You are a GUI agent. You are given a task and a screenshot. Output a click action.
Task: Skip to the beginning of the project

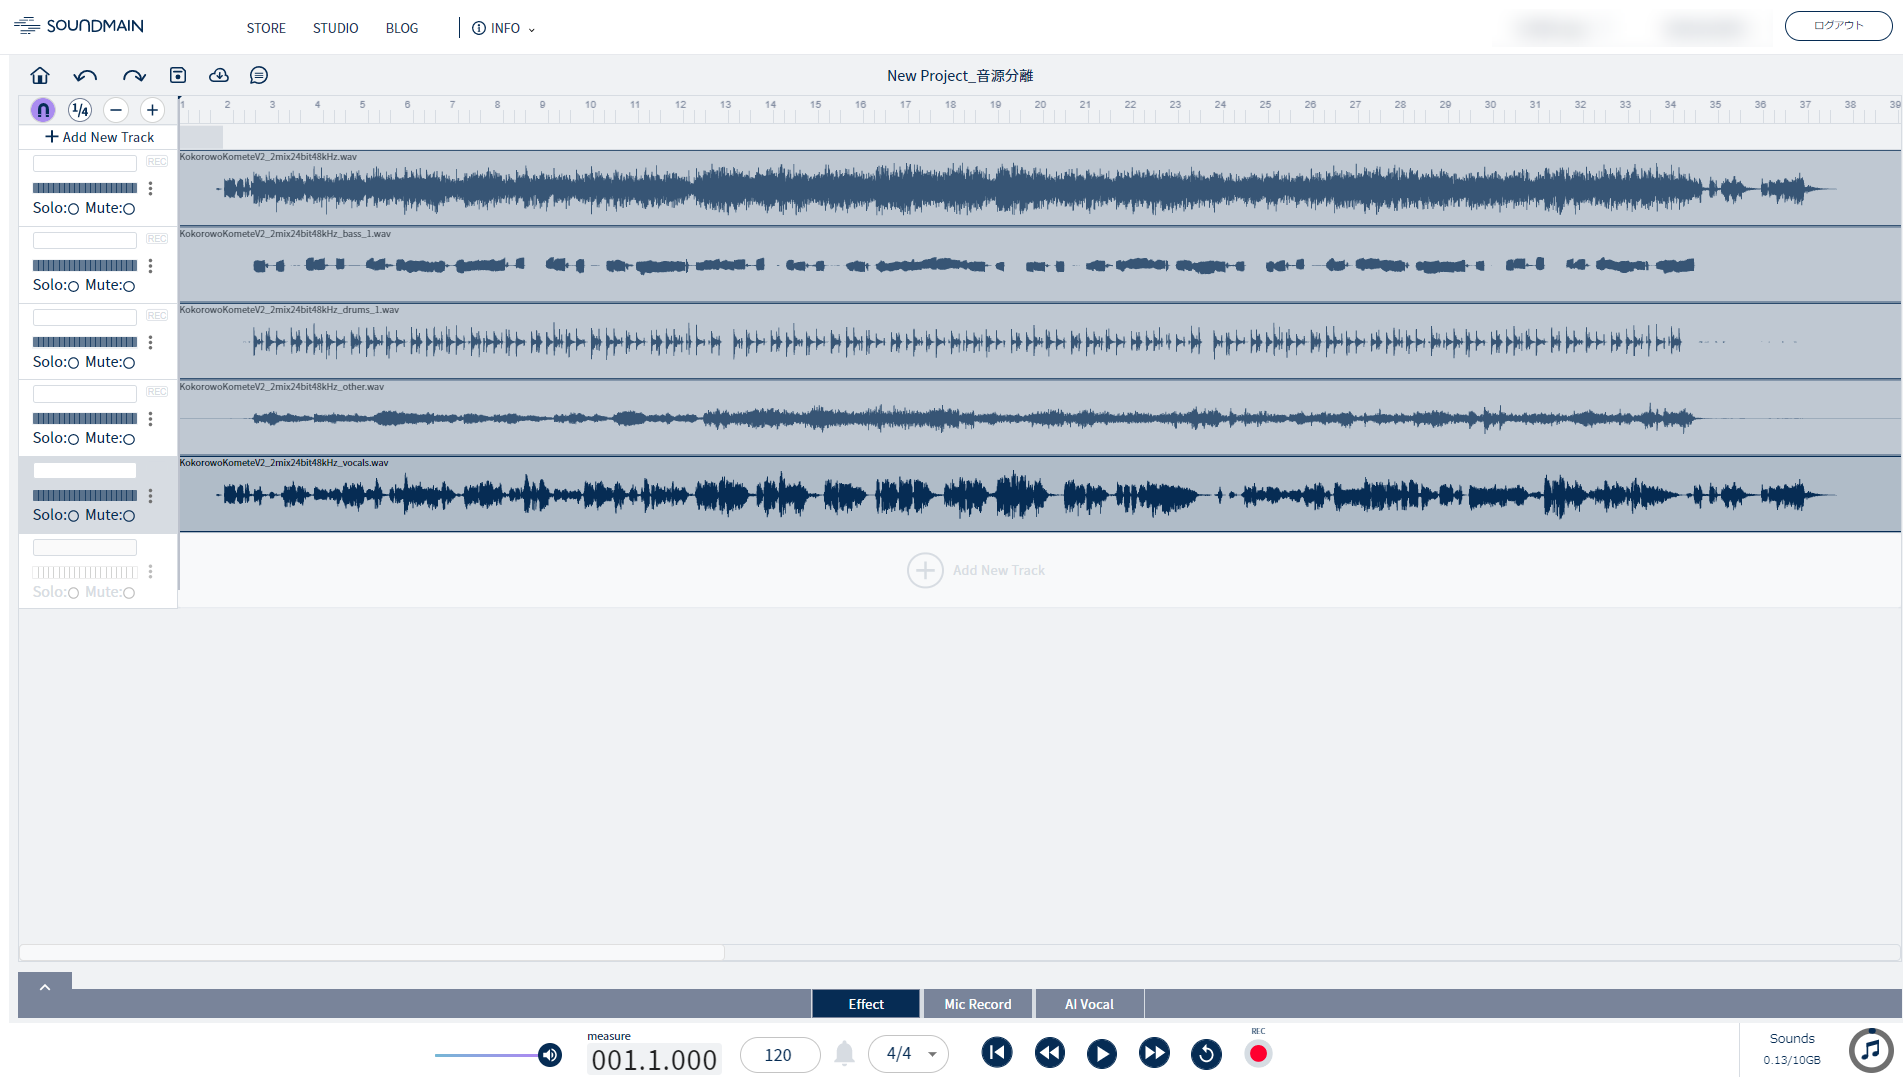[997, 1053]
